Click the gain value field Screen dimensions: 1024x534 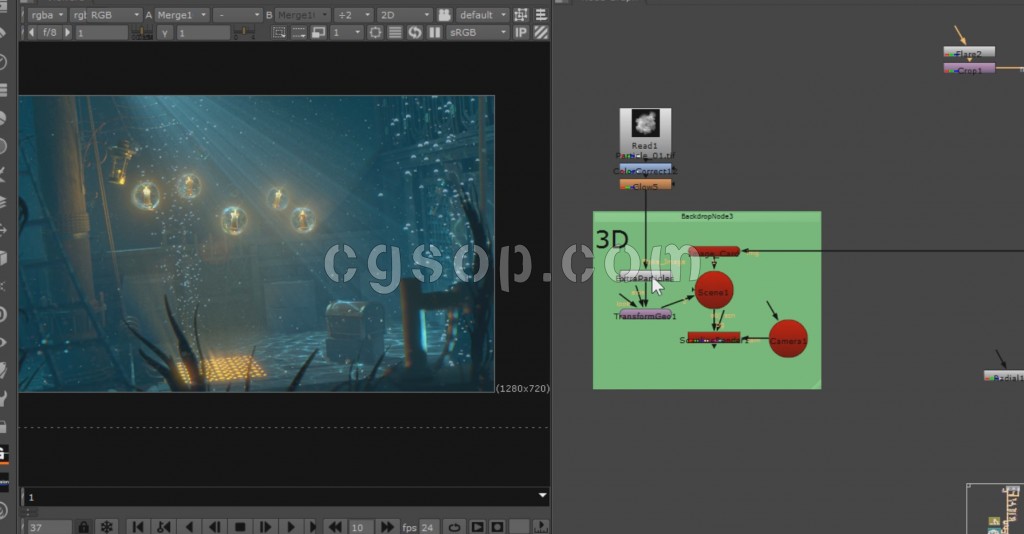(x=101, y=32)
